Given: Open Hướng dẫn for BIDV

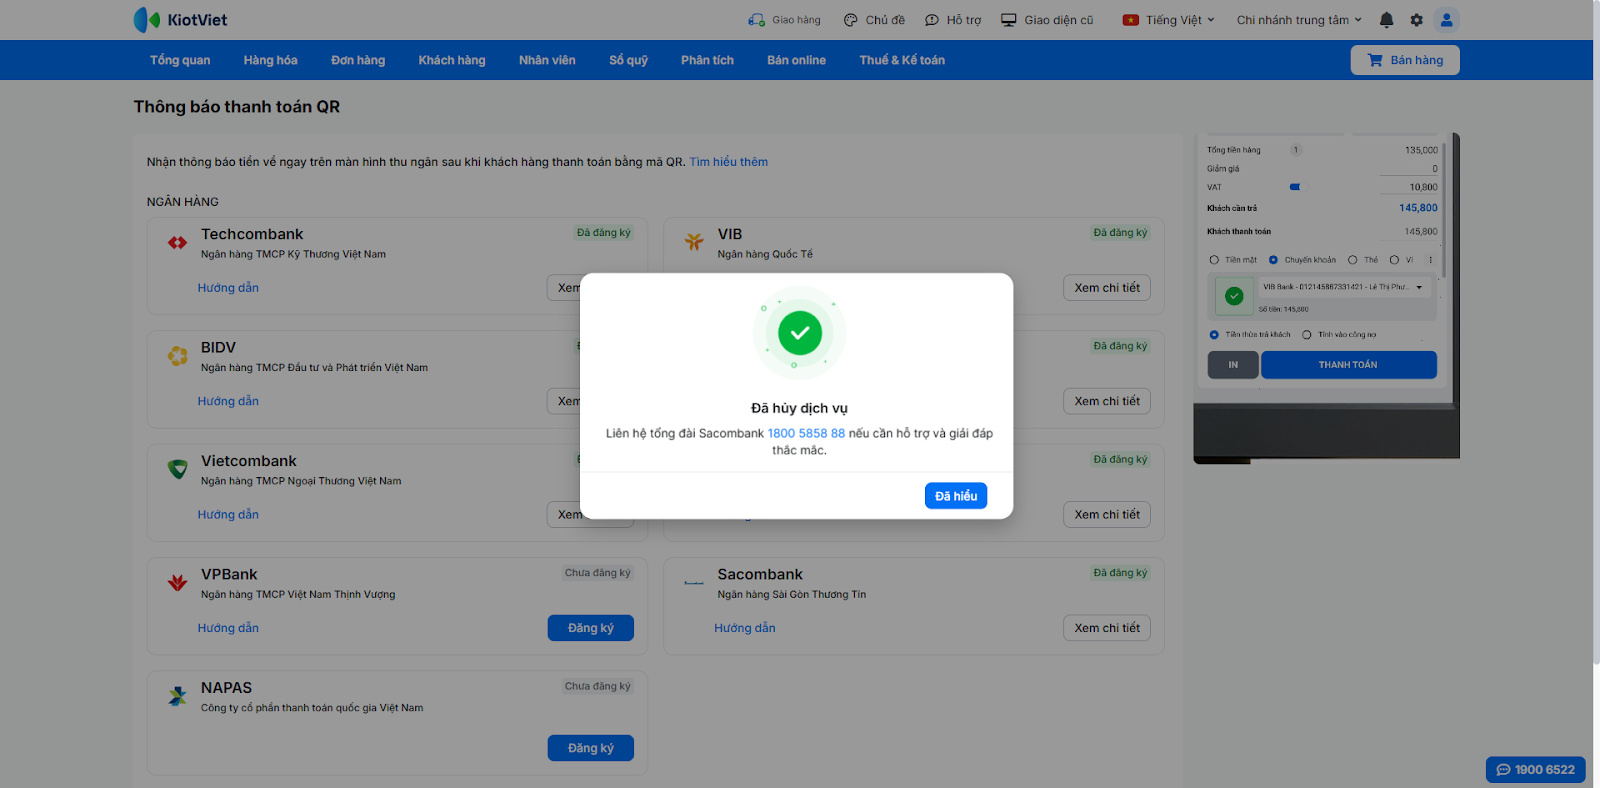Looking at the screenshot, I should [x=228, y=401].
